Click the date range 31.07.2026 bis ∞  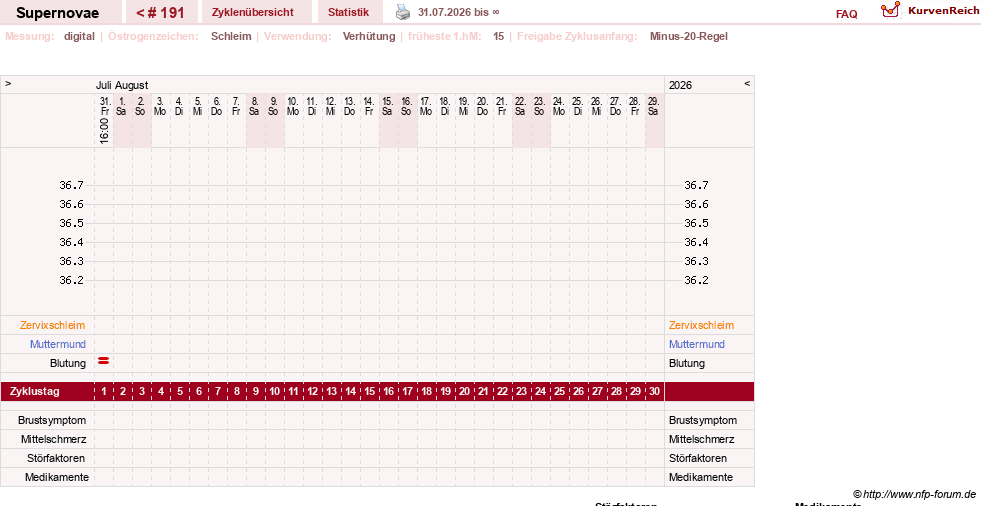pyautogui.click(x=459, y=12)
